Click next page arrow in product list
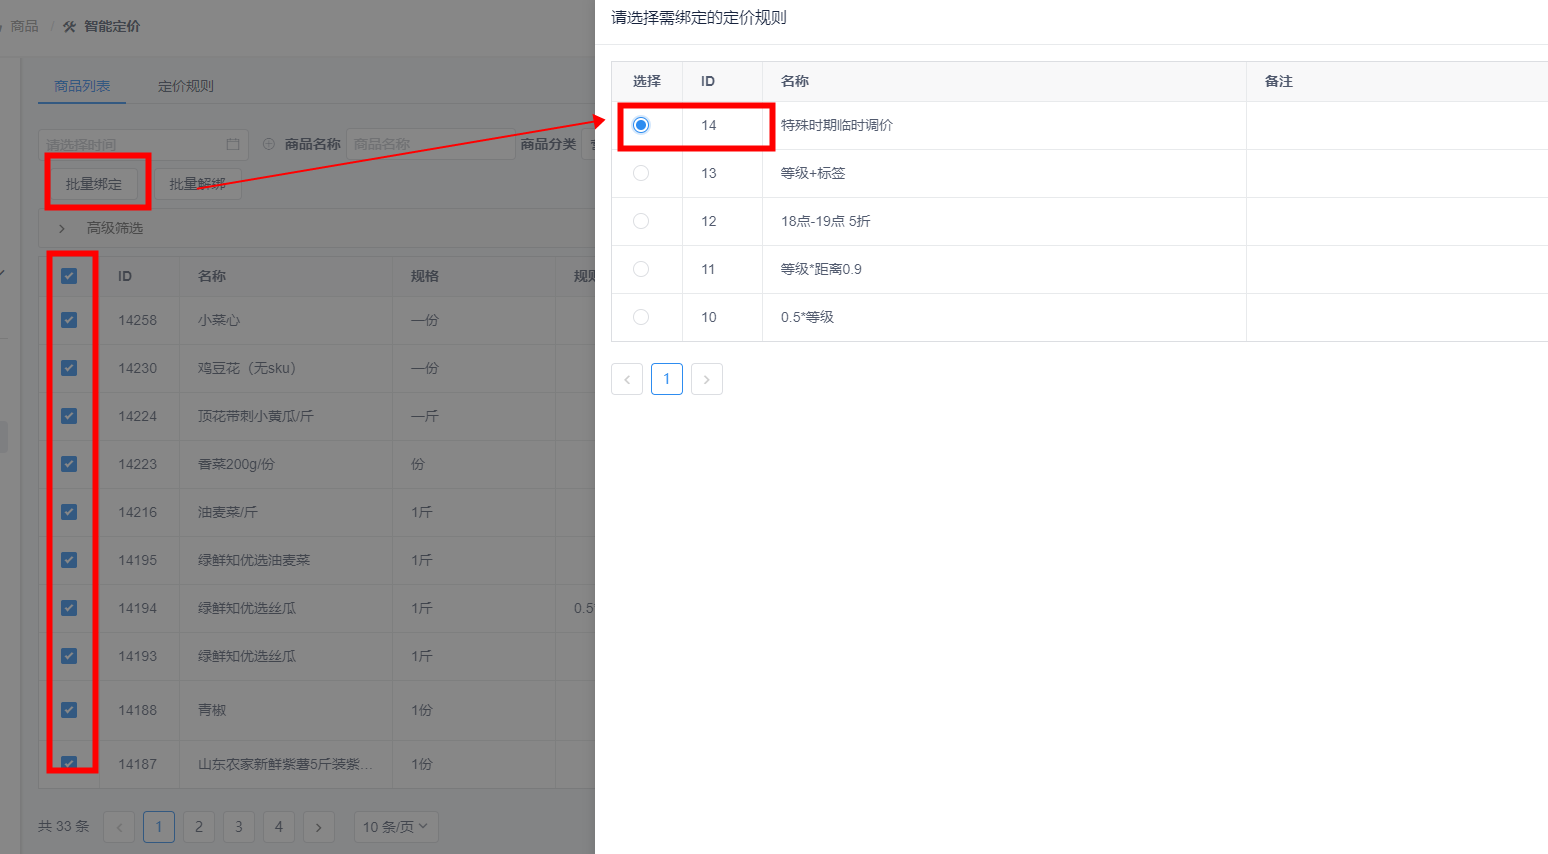This screenshot has height=854, width=1548. pos(318,827)
